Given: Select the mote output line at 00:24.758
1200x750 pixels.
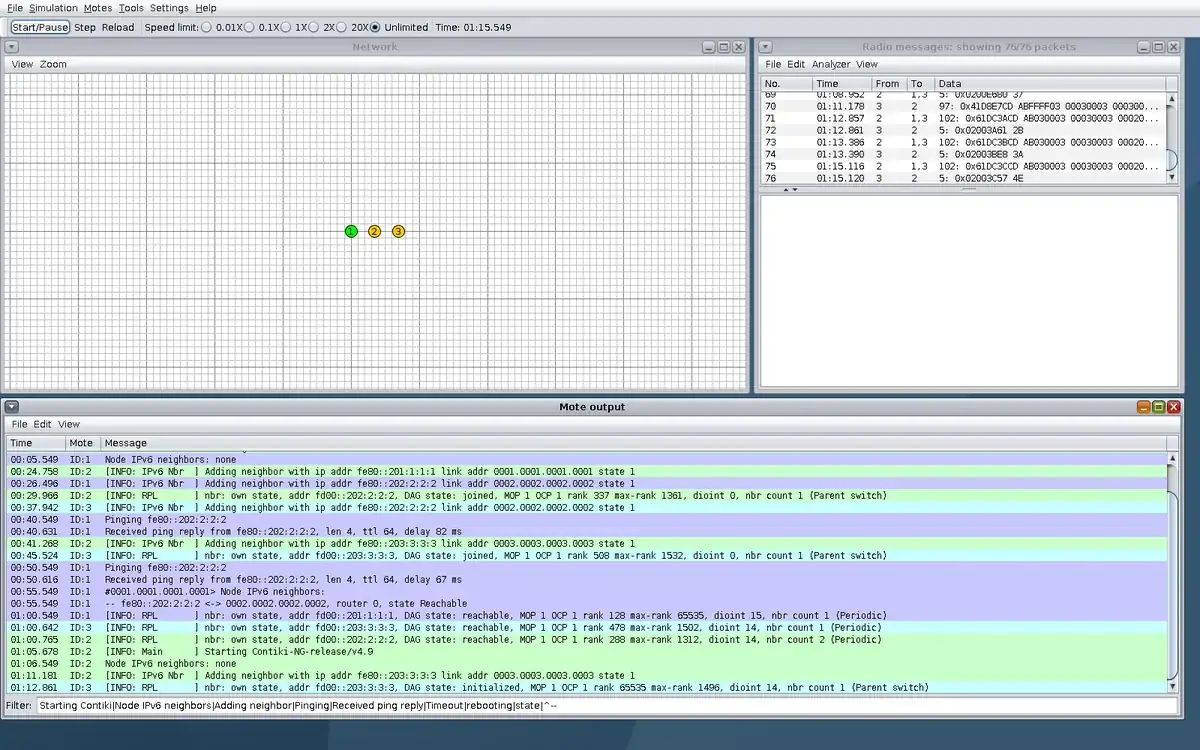Looking at the screenshot, I should (x=587, y=471).
